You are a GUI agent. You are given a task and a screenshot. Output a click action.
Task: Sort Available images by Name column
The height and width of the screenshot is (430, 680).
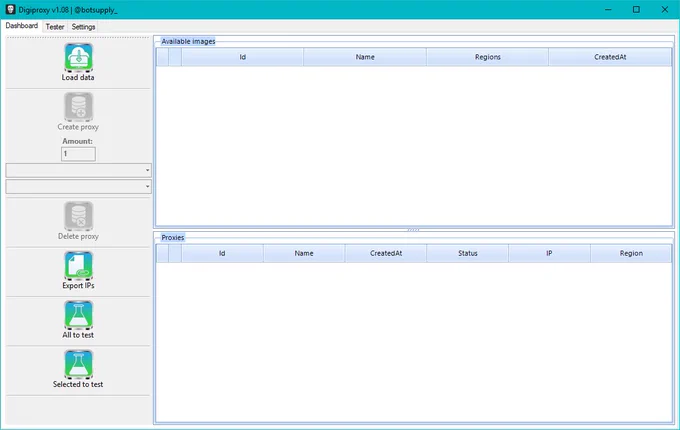(x=365, y=57)
